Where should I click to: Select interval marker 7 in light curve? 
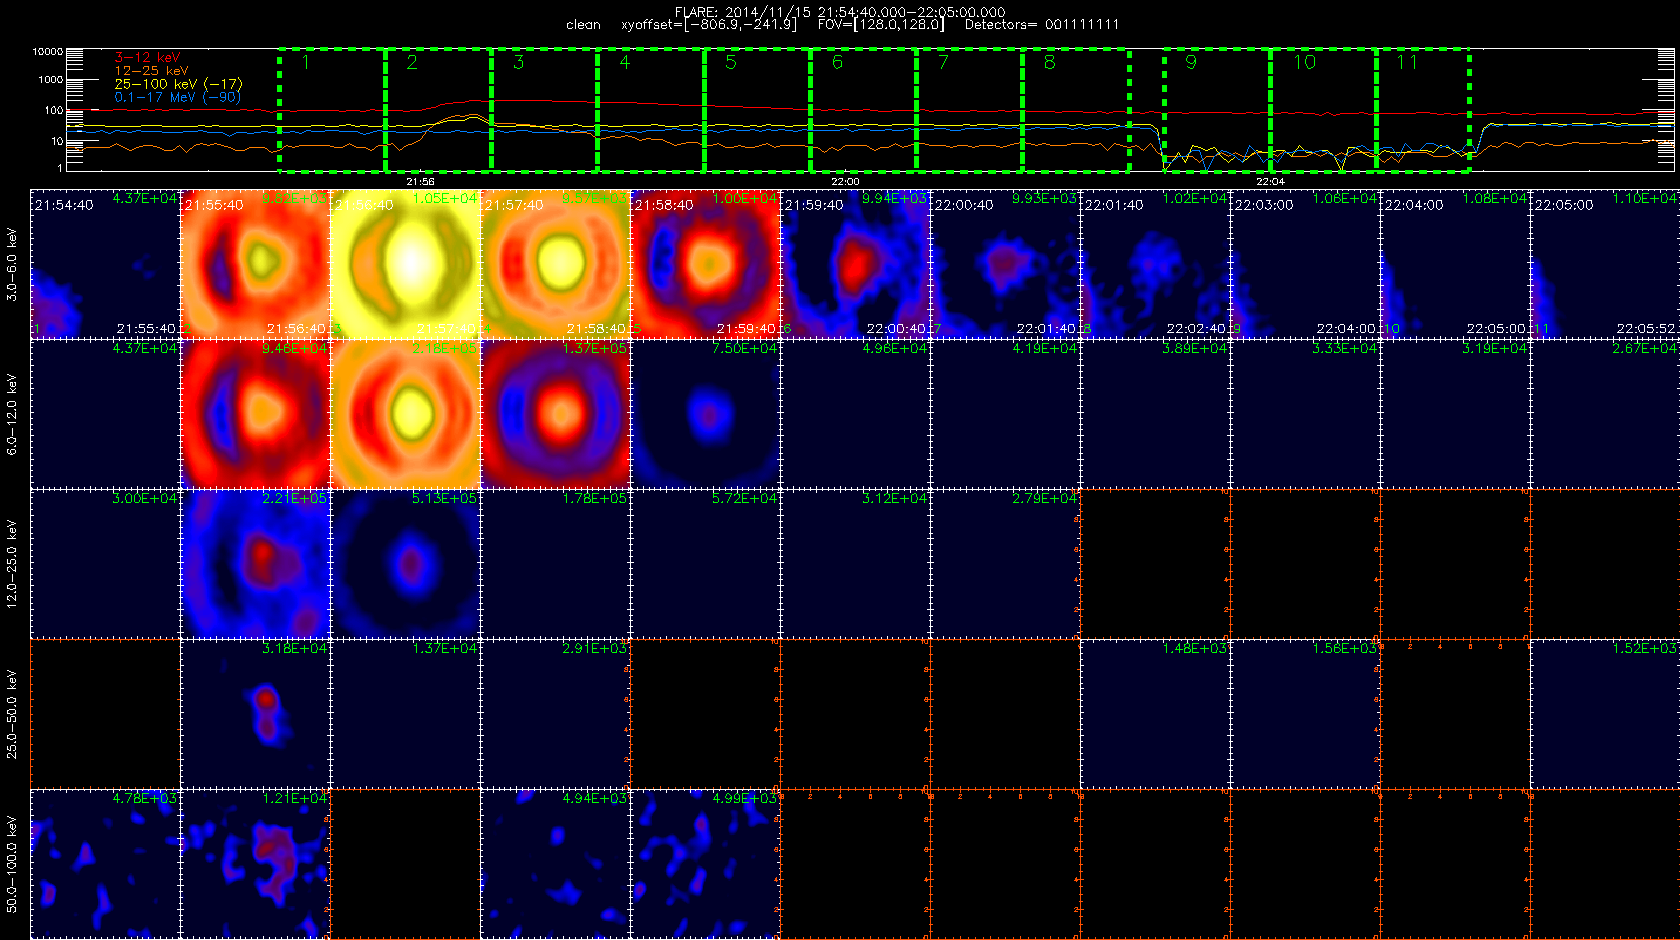943,62
